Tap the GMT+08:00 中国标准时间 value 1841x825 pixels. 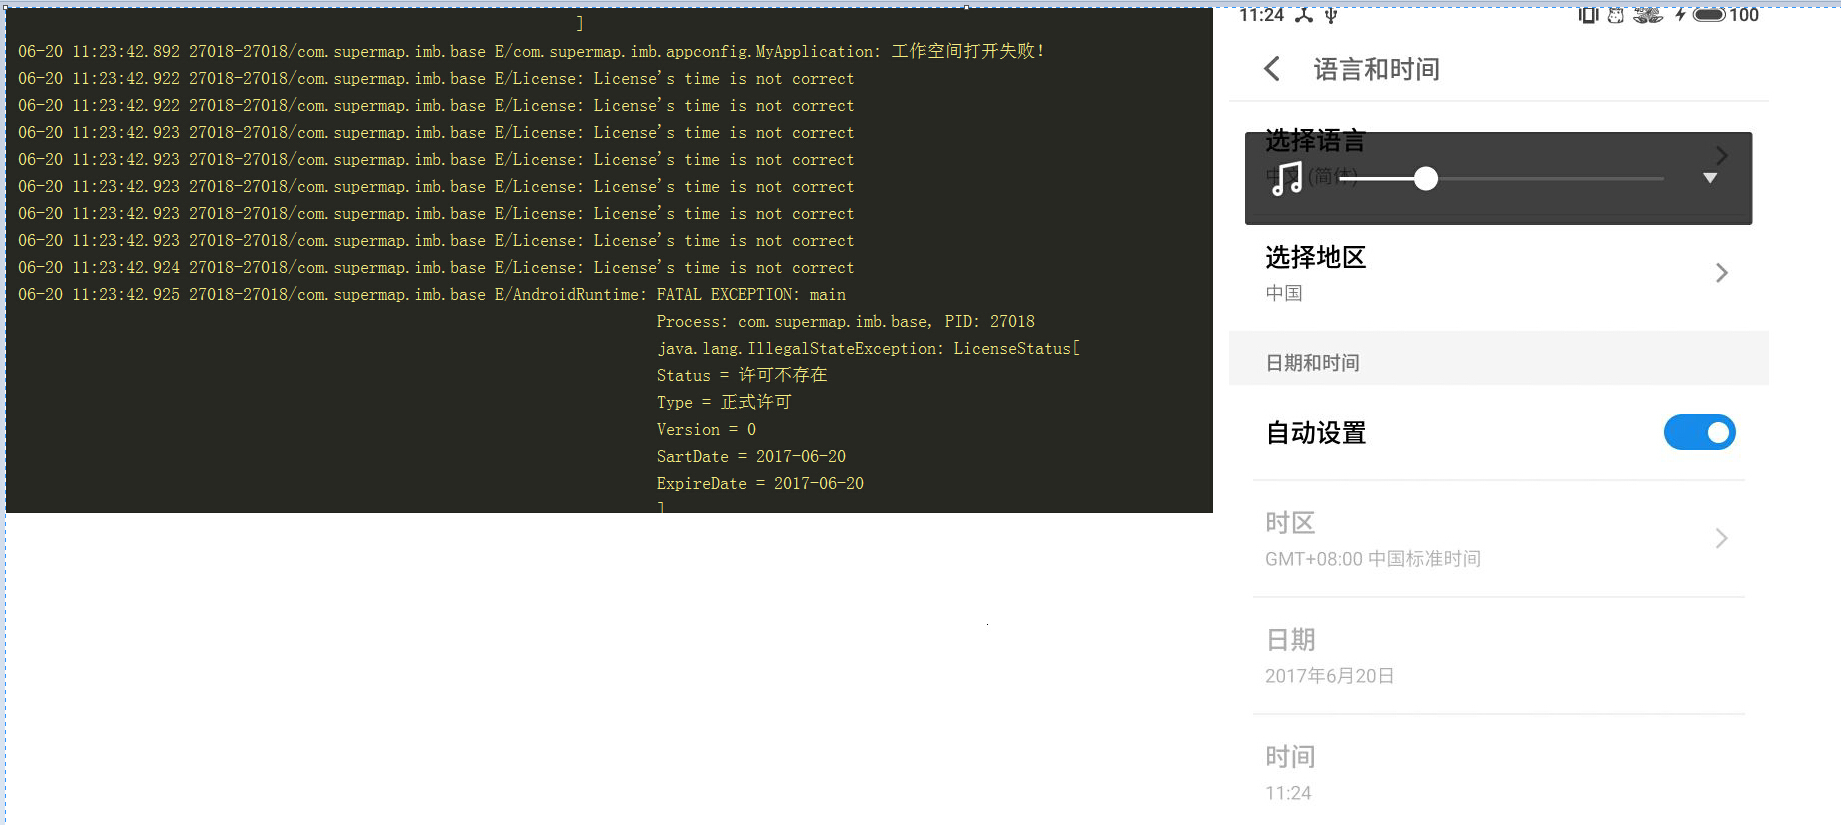(1372, 559)
